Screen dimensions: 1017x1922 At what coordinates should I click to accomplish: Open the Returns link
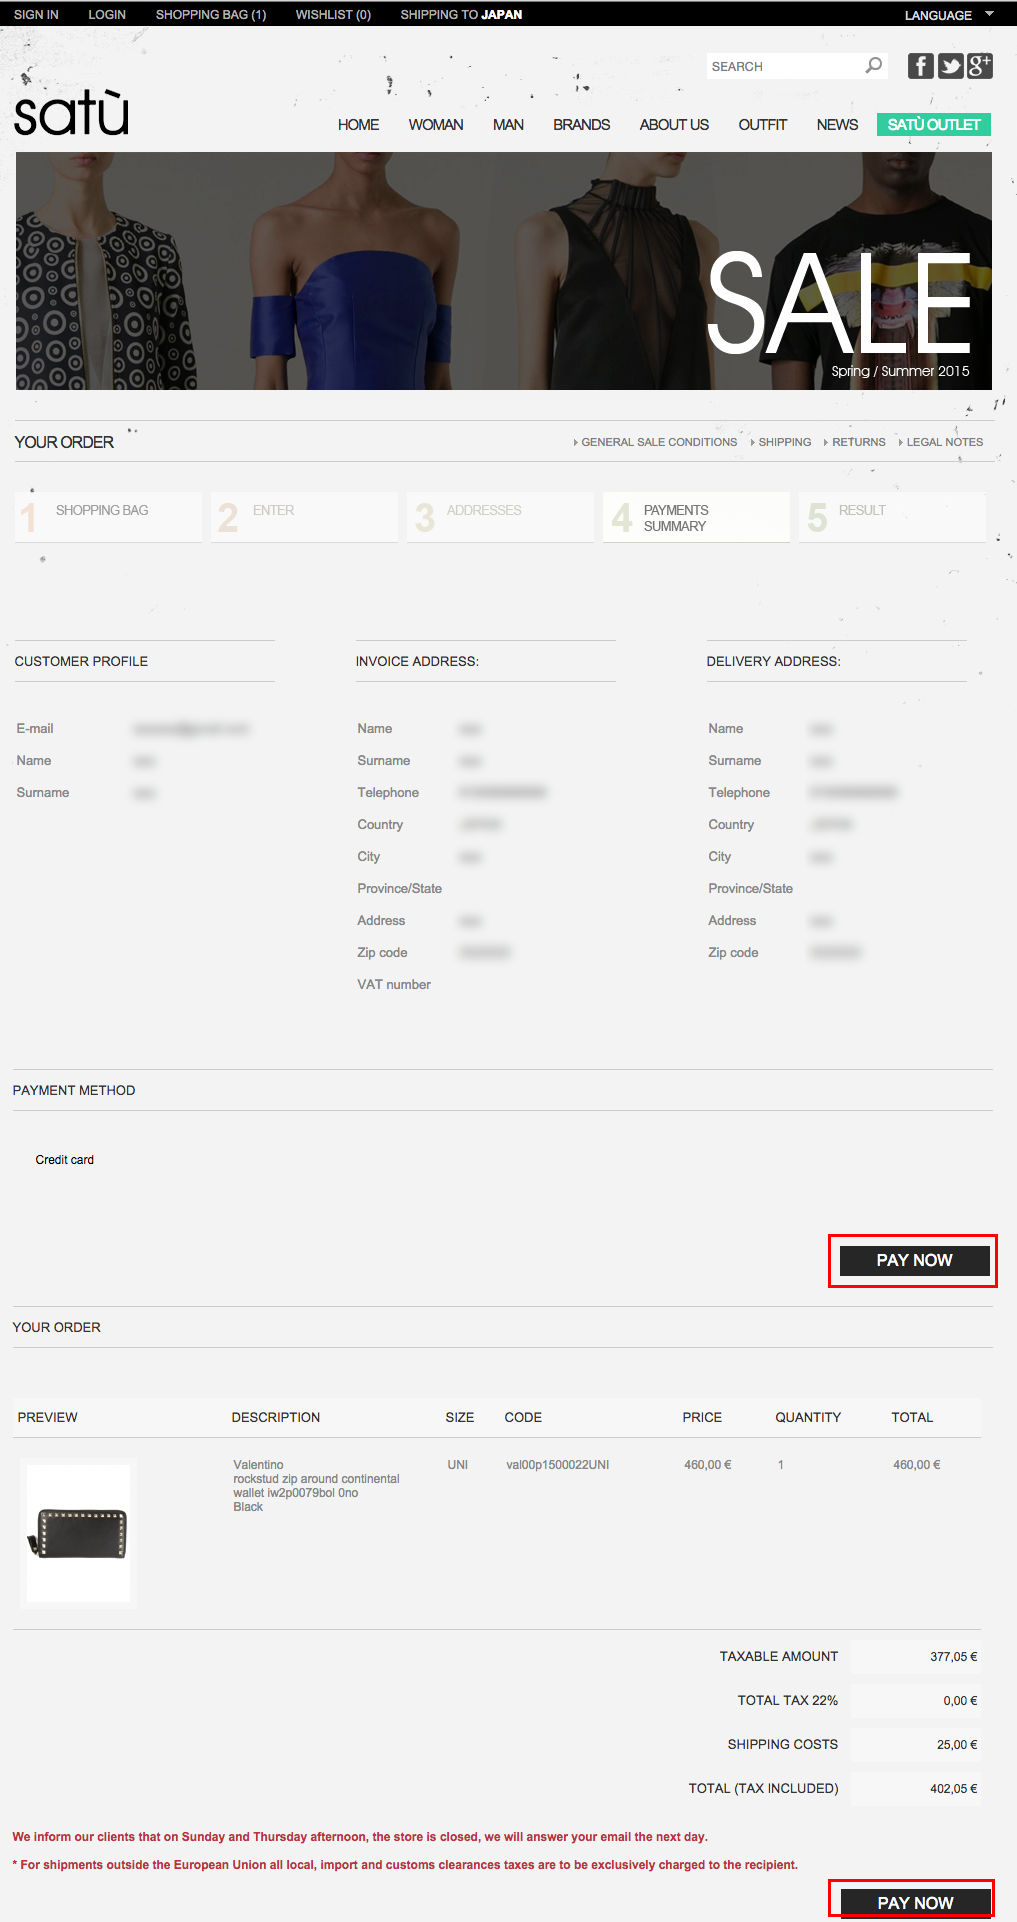coord(858,442)
